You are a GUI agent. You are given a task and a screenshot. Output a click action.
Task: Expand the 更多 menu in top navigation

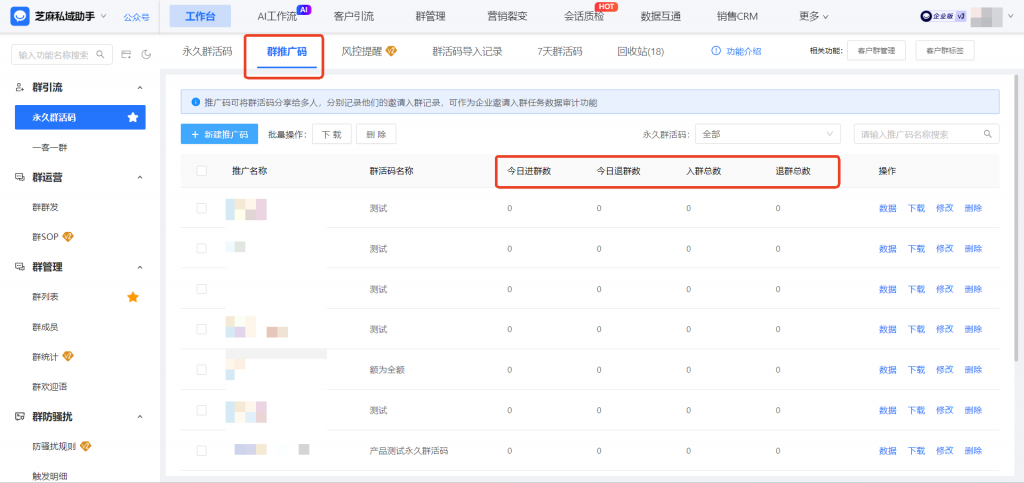814,16
